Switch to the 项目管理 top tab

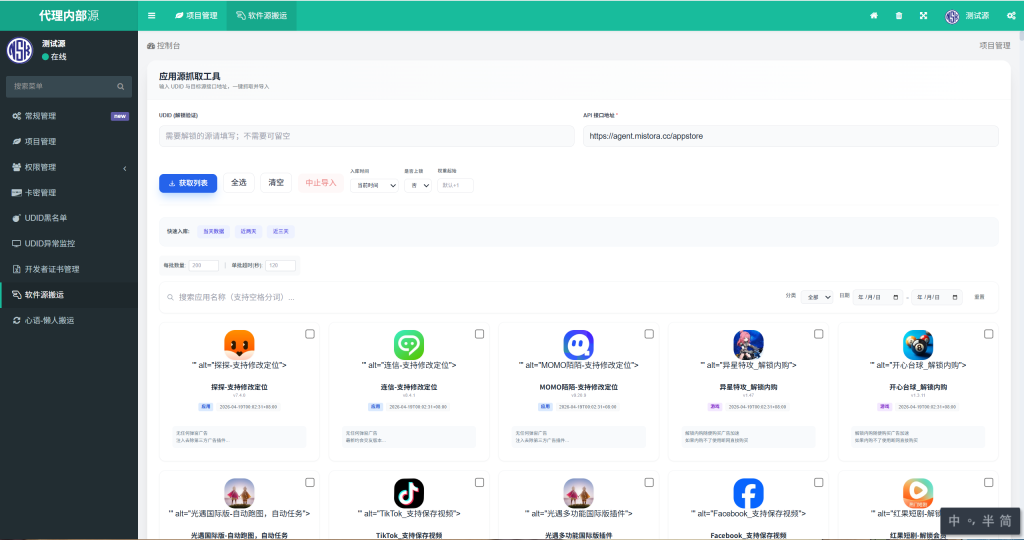pos(196,16)
